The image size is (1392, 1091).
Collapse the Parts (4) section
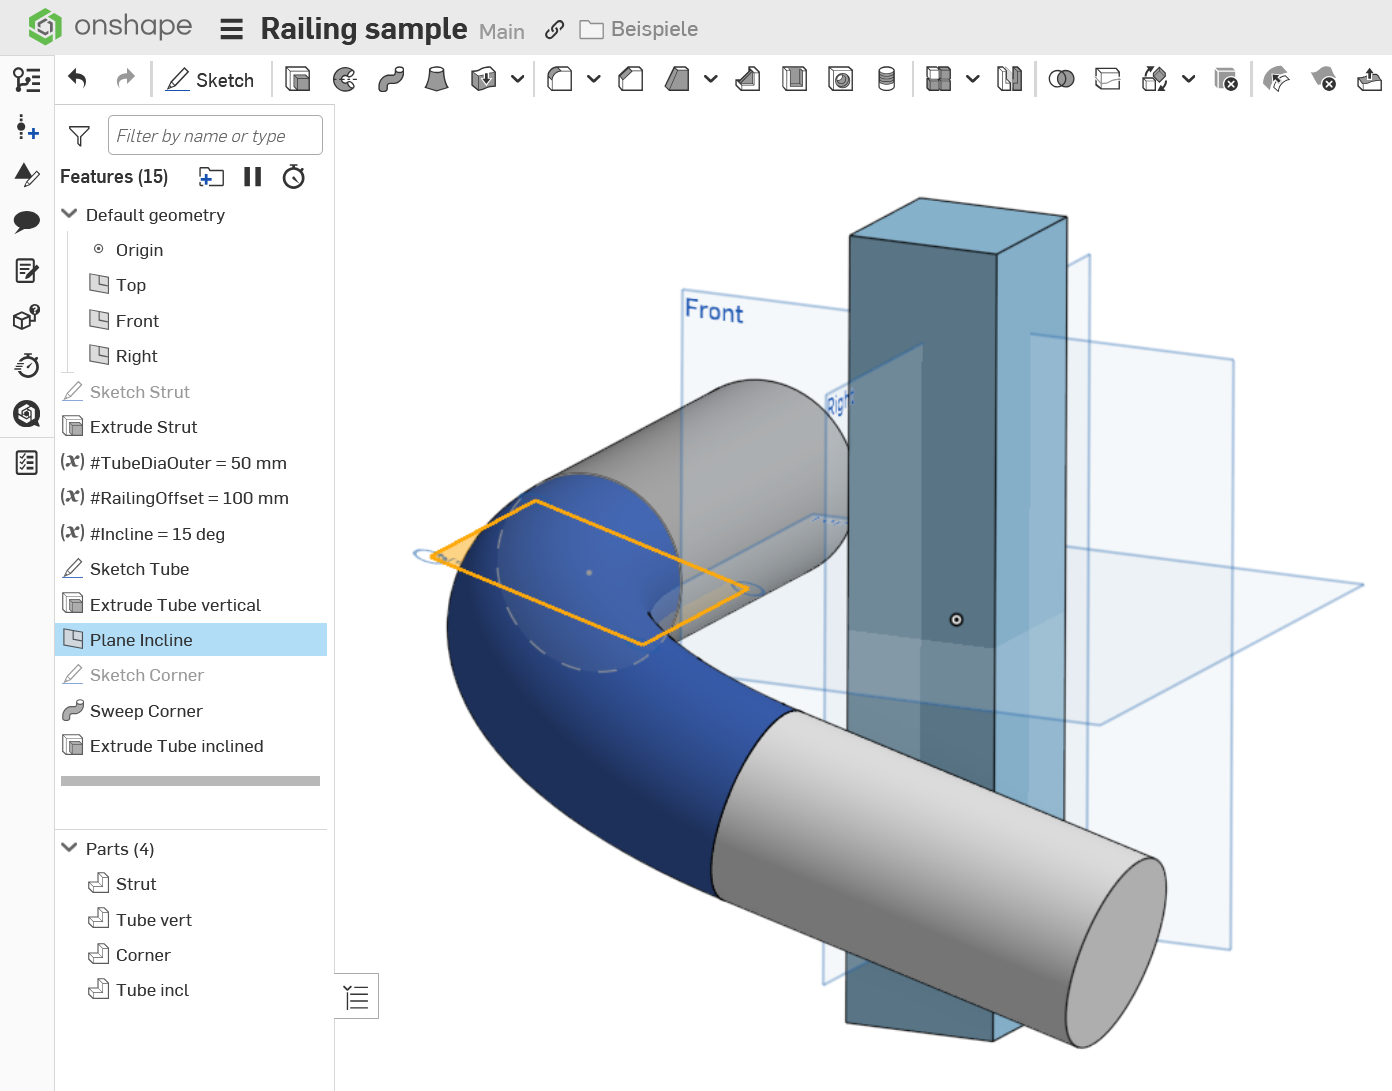pos(69,848)
